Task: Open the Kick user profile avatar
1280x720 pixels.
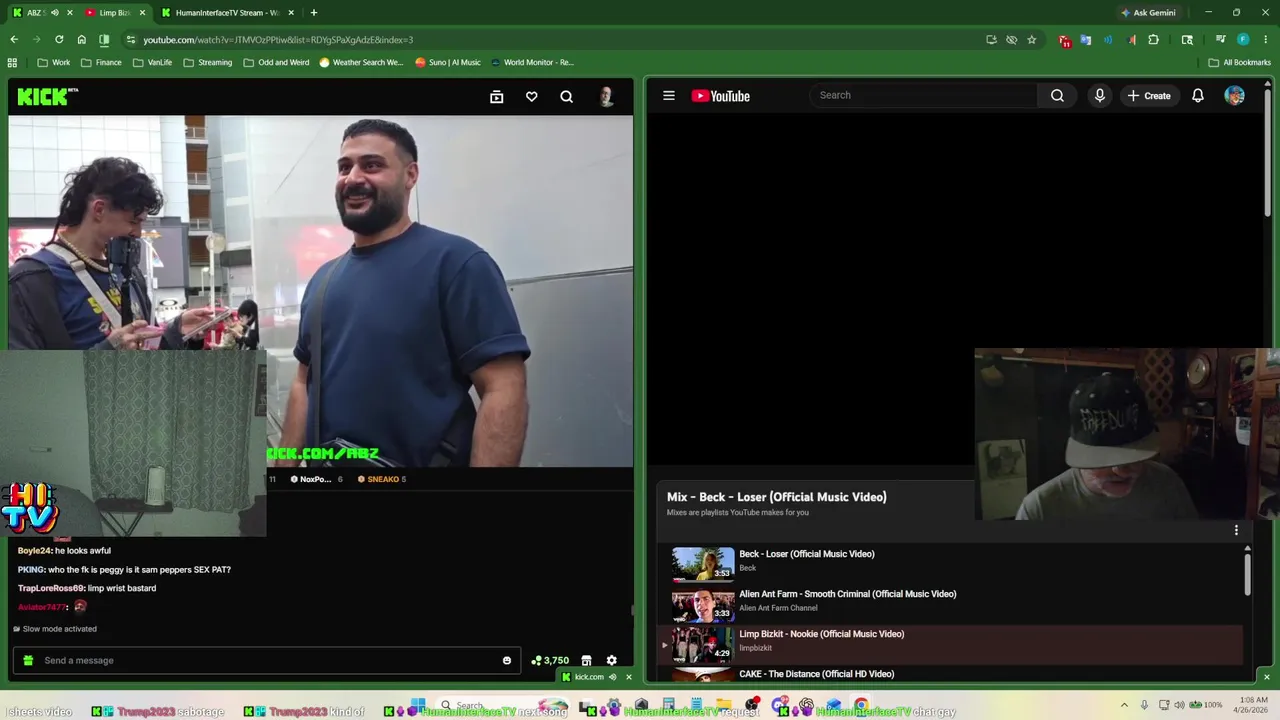Action: click(606, 97)
